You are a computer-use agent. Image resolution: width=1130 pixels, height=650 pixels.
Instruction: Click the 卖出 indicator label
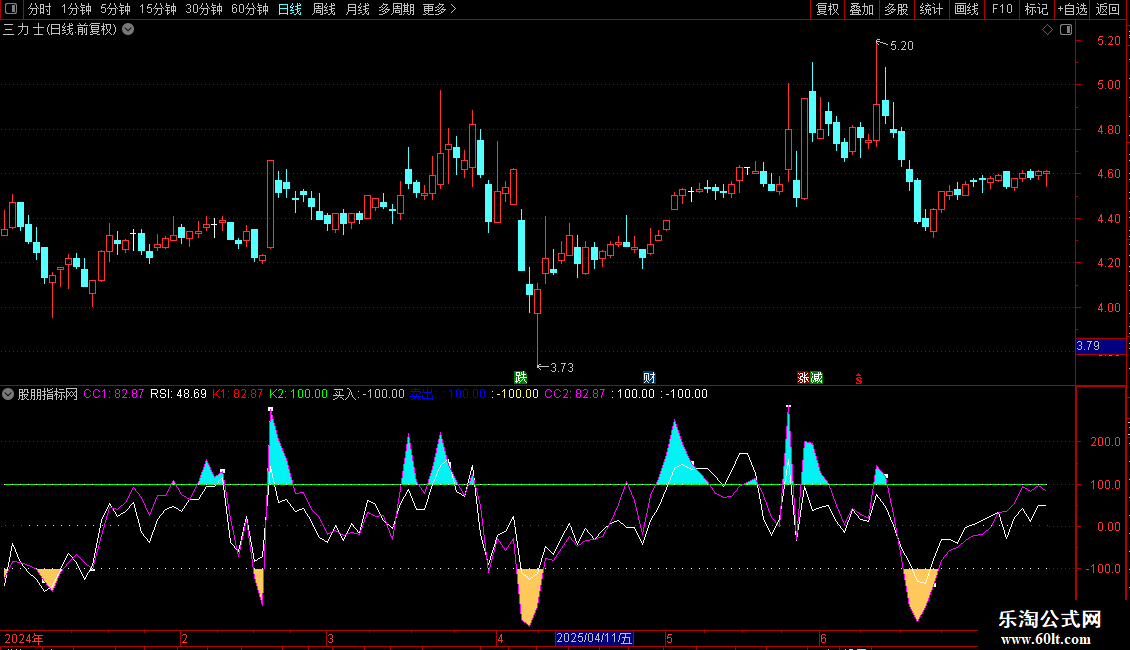click(x=422, y=394)
